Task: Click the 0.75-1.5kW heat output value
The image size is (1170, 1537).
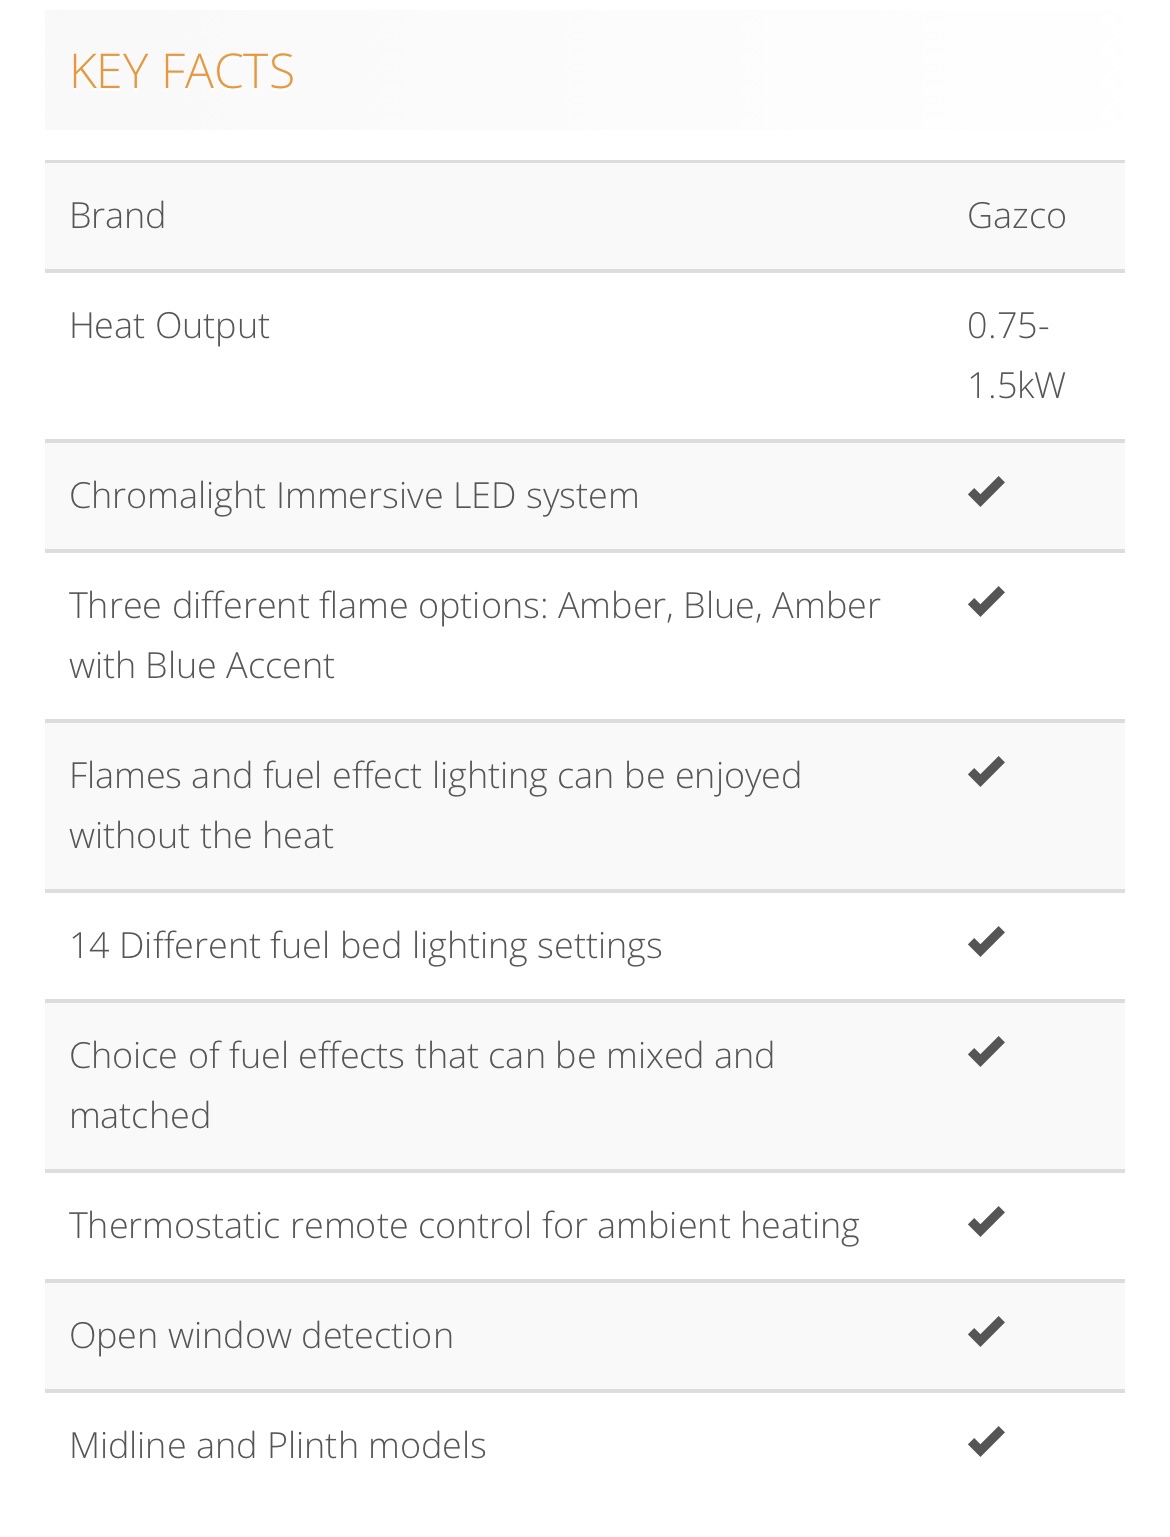Action: point(1017,356)
